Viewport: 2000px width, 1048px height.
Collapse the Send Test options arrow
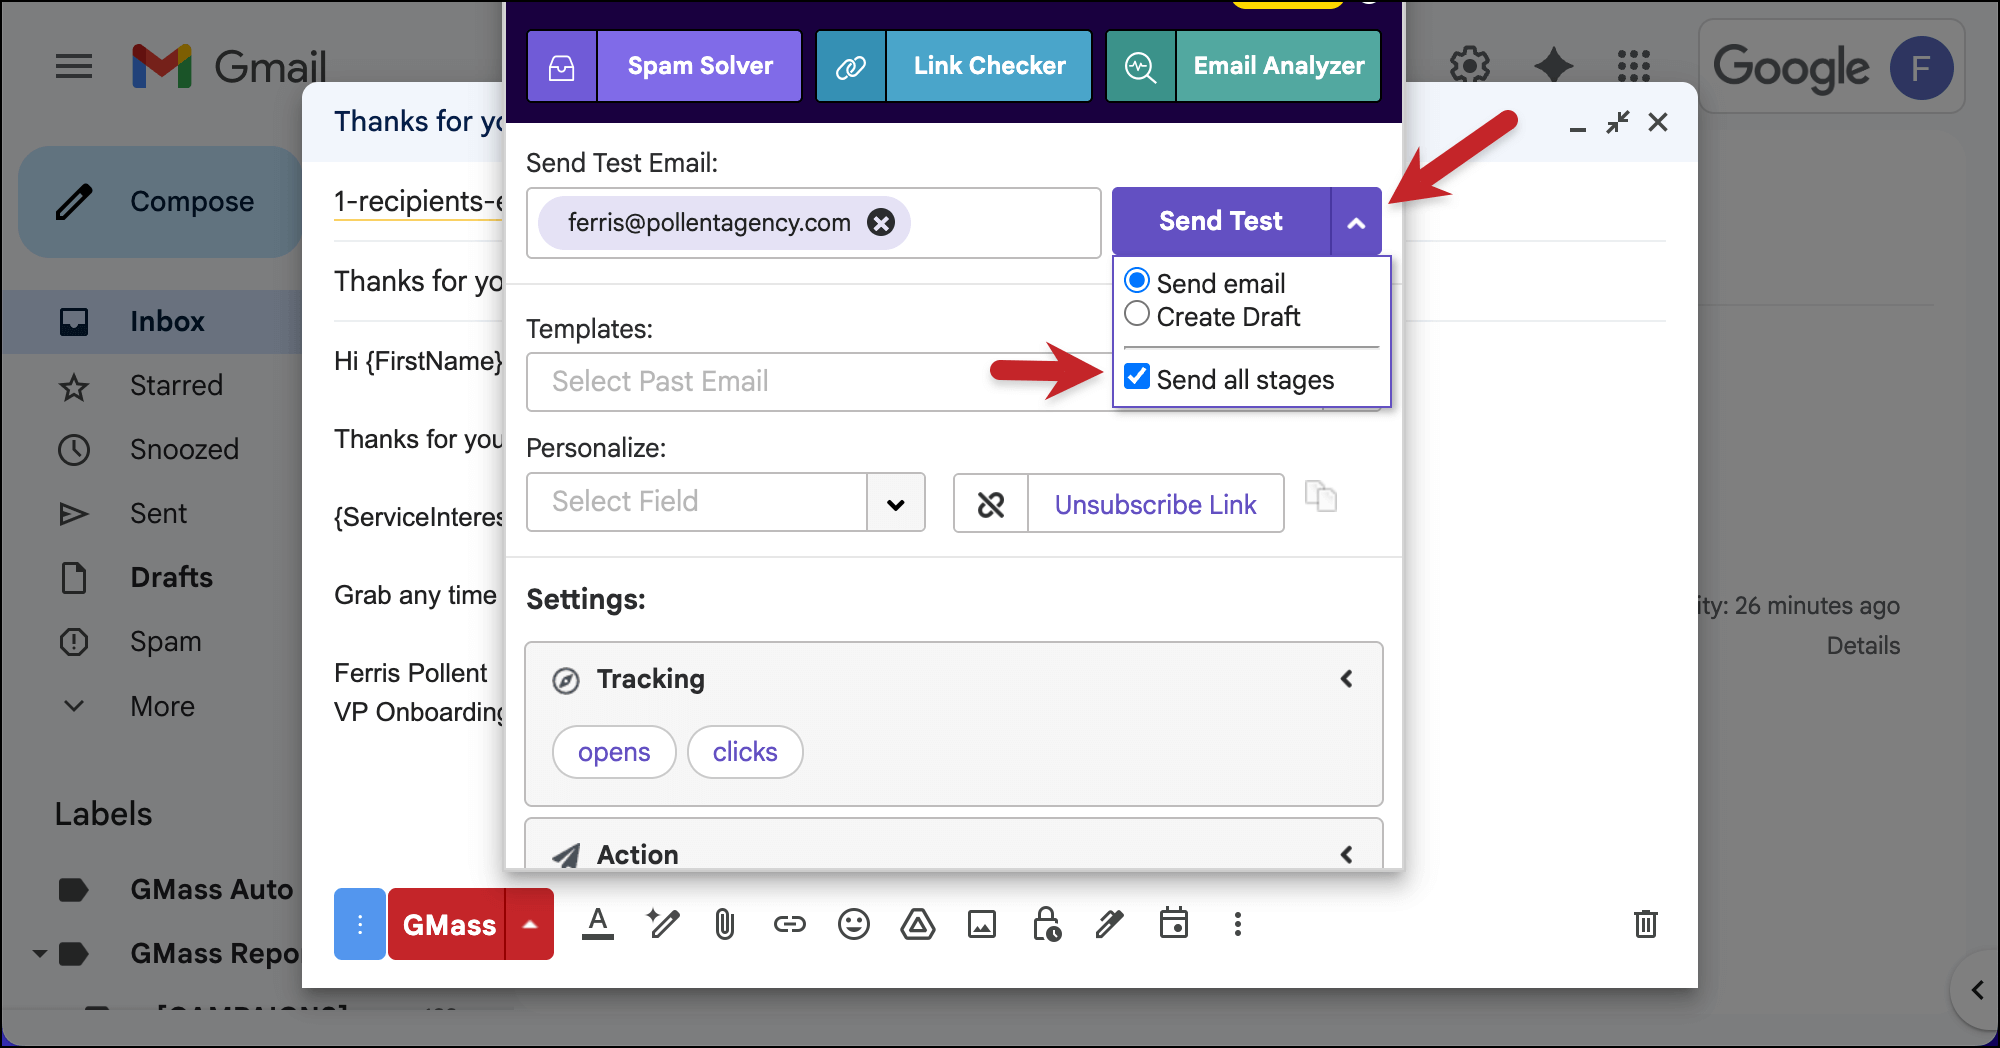point(1356,222)
